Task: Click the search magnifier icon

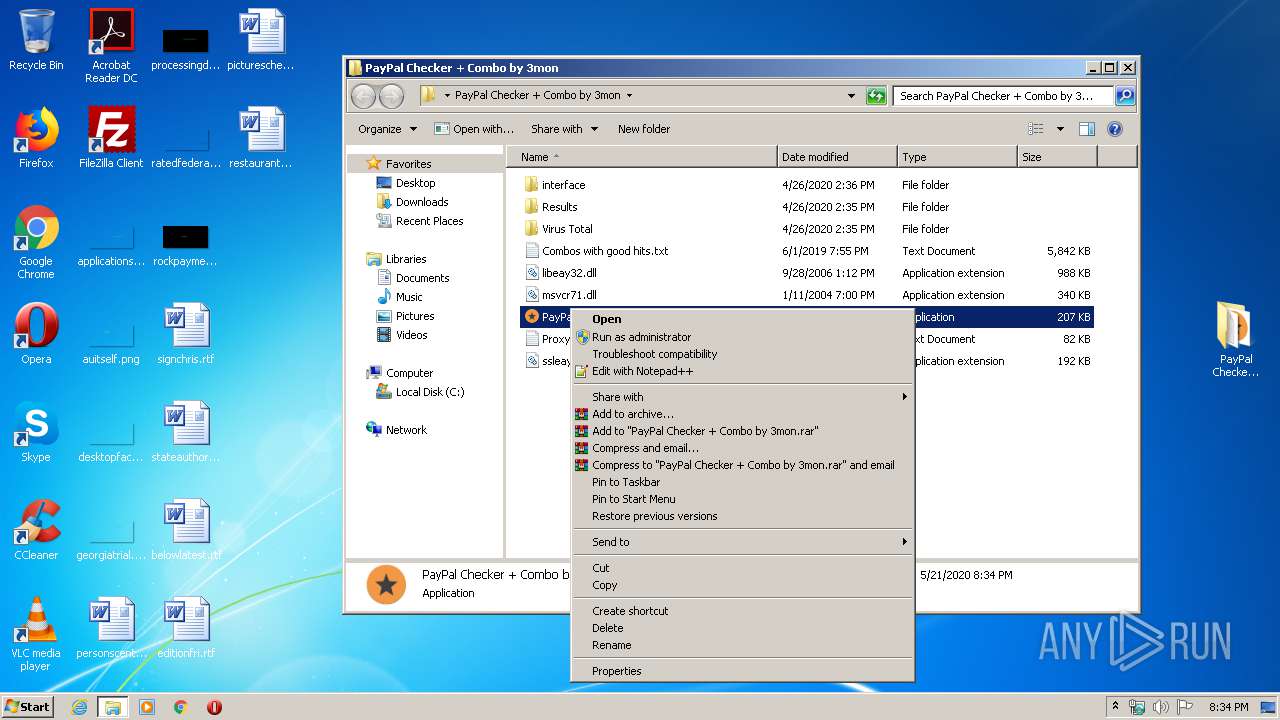Action: click(x=1125, y=96)
